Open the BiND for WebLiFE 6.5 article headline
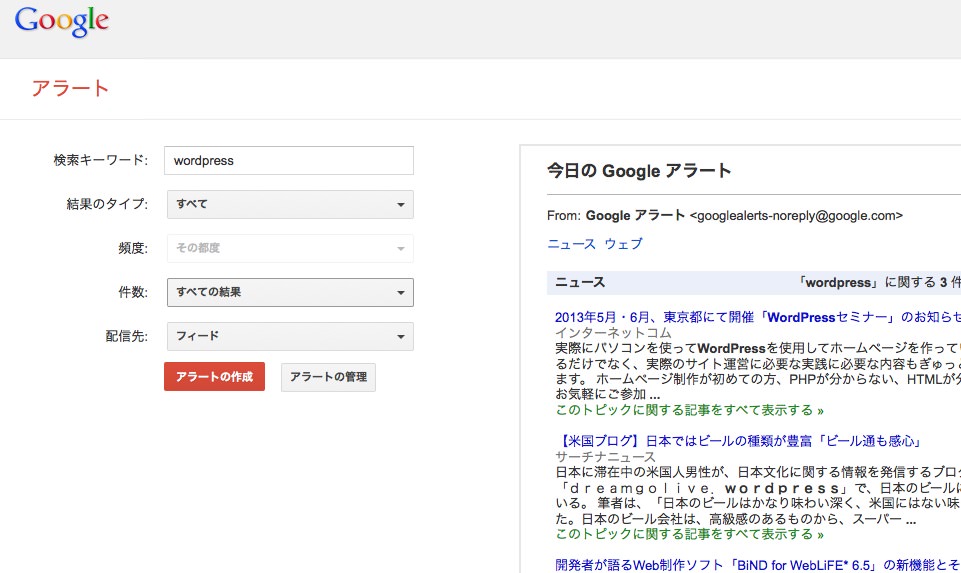 [x=758, y=565]
